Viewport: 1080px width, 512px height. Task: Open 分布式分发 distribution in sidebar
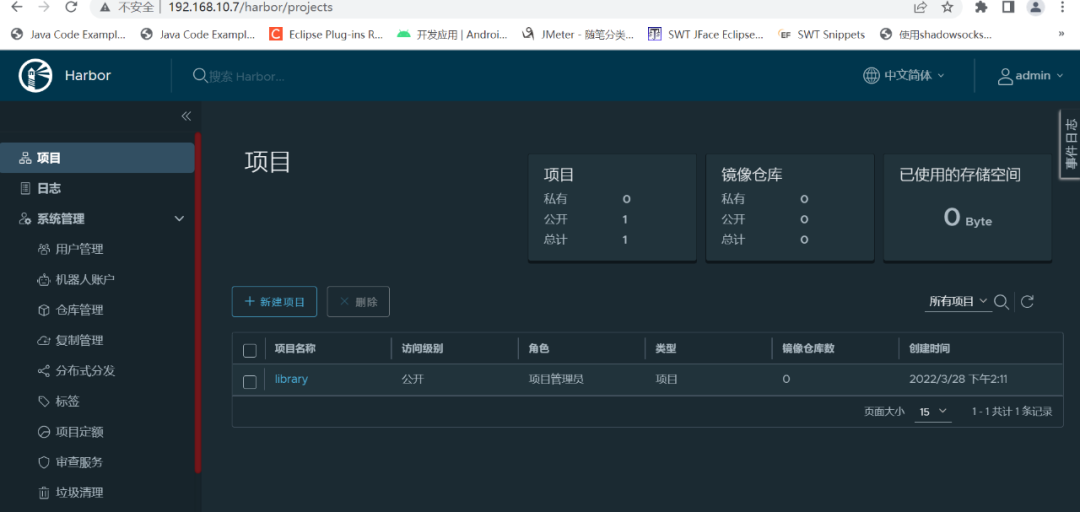coord(85,371)
